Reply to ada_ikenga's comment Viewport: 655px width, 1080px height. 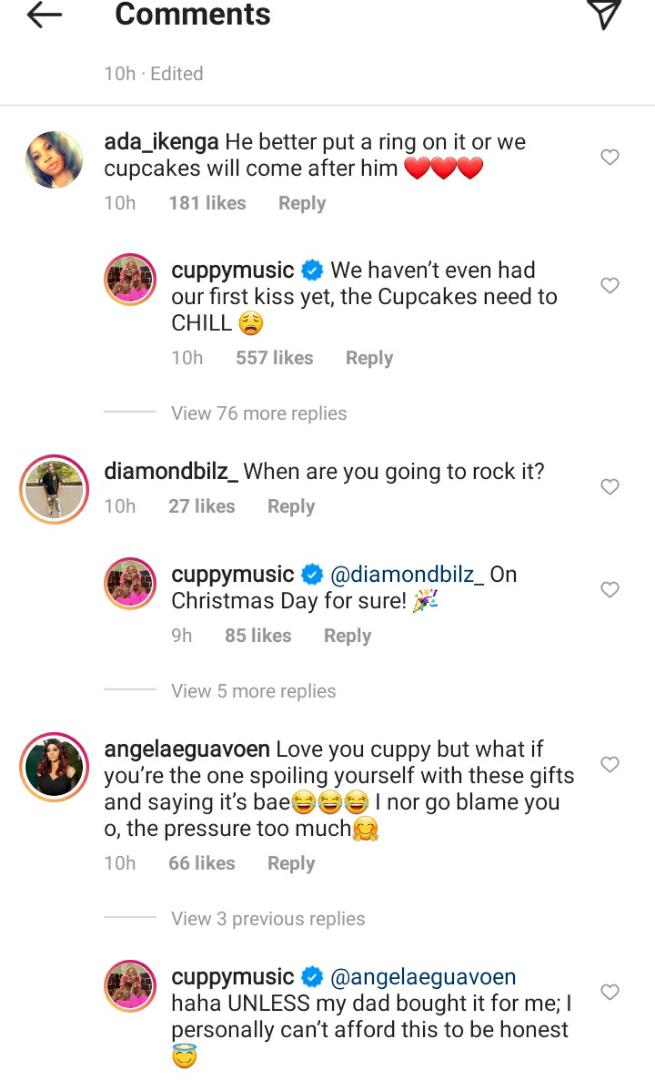click(302, 203)
